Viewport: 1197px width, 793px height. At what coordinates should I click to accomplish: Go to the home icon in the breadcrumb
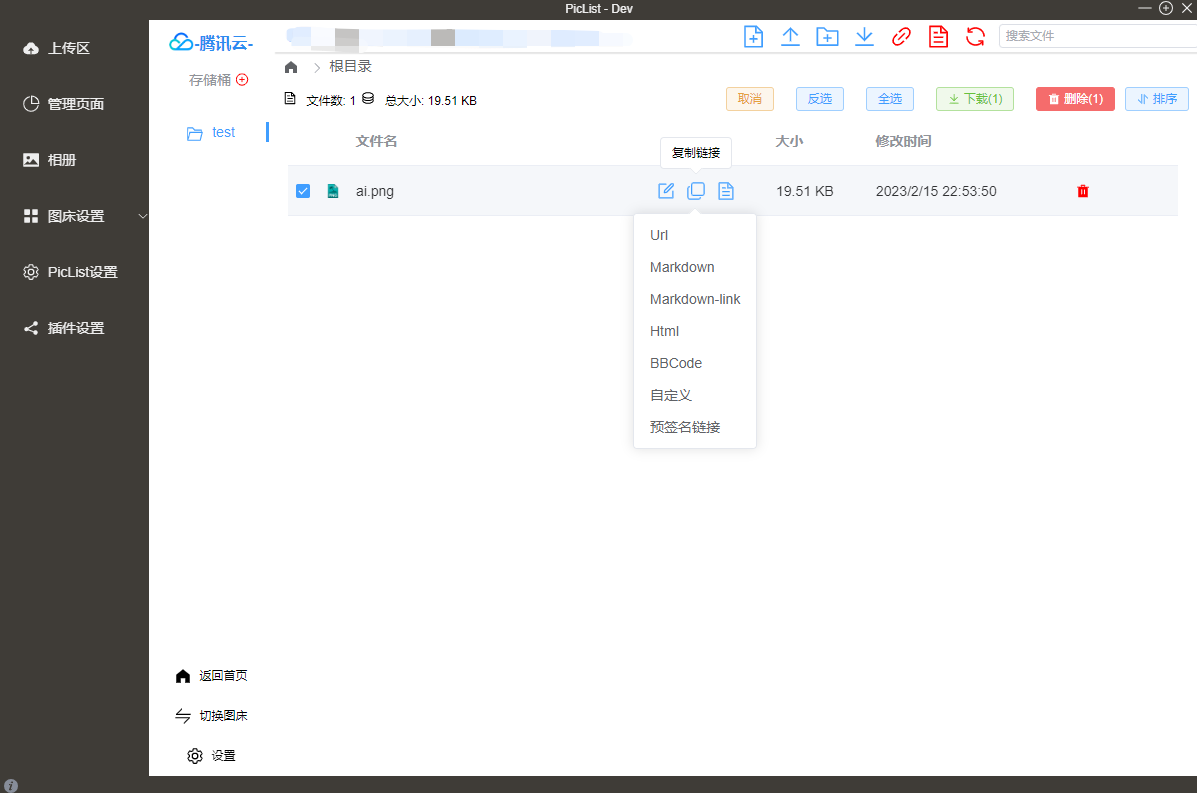click(x=291, y=67)
